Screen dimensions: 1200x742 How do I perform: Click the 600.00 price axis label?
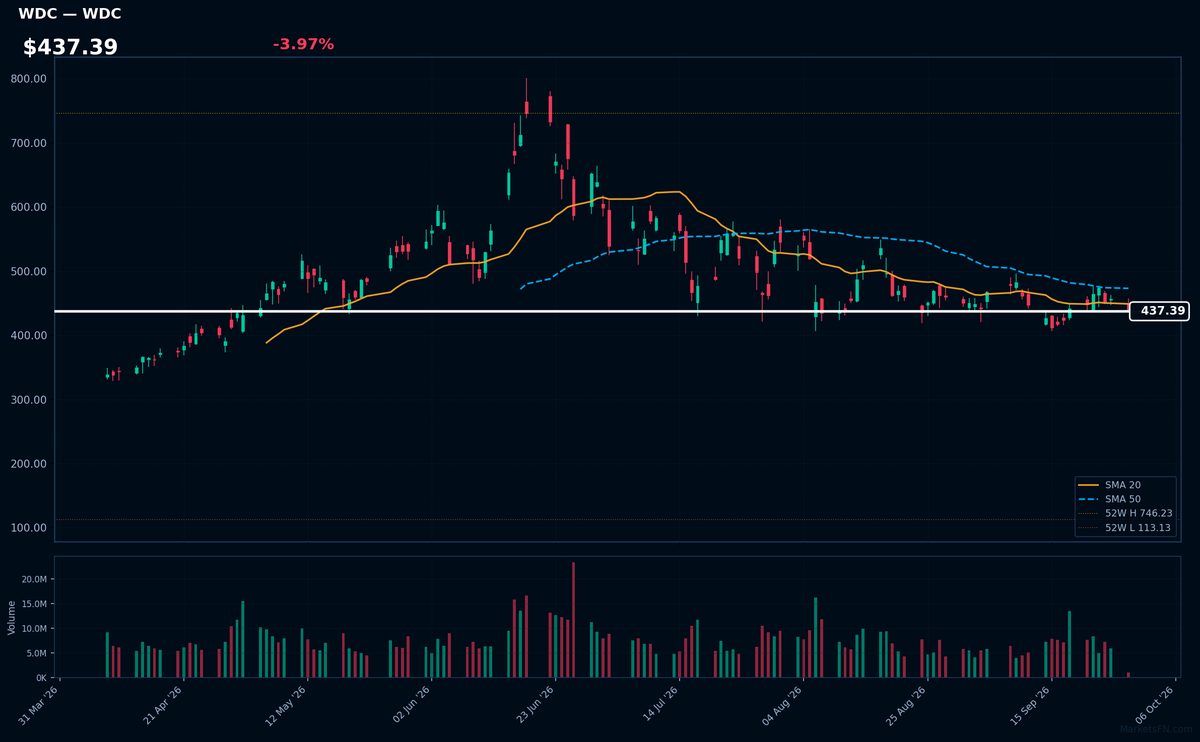click(29, 207)
